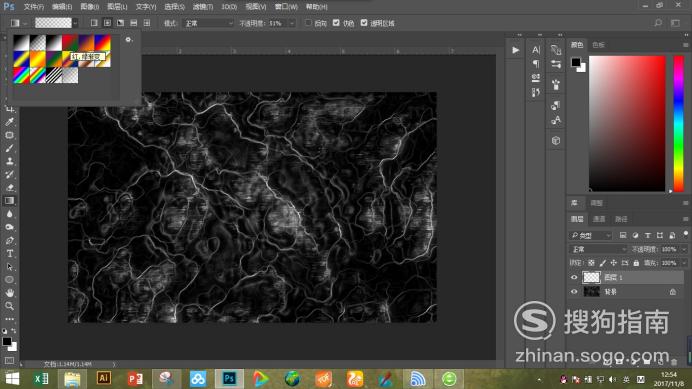This screenshot has height=389, width=692.
Task: Lock layer position with move icon
Action: tap(613, 263)
